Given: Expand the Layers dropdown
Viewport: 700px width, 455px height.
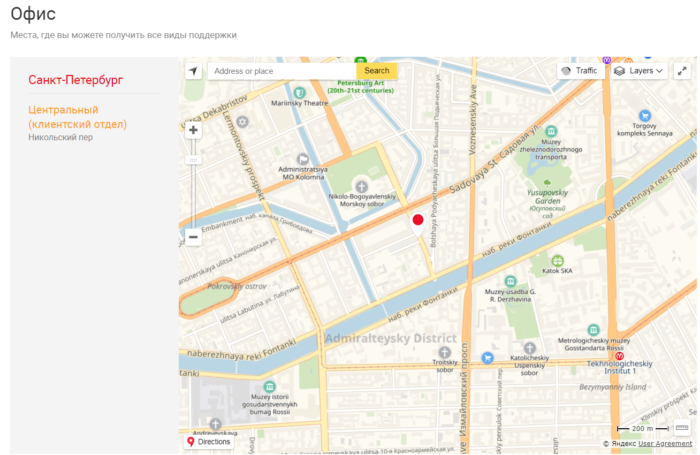Looking at the screenshot, I should 639,71.
